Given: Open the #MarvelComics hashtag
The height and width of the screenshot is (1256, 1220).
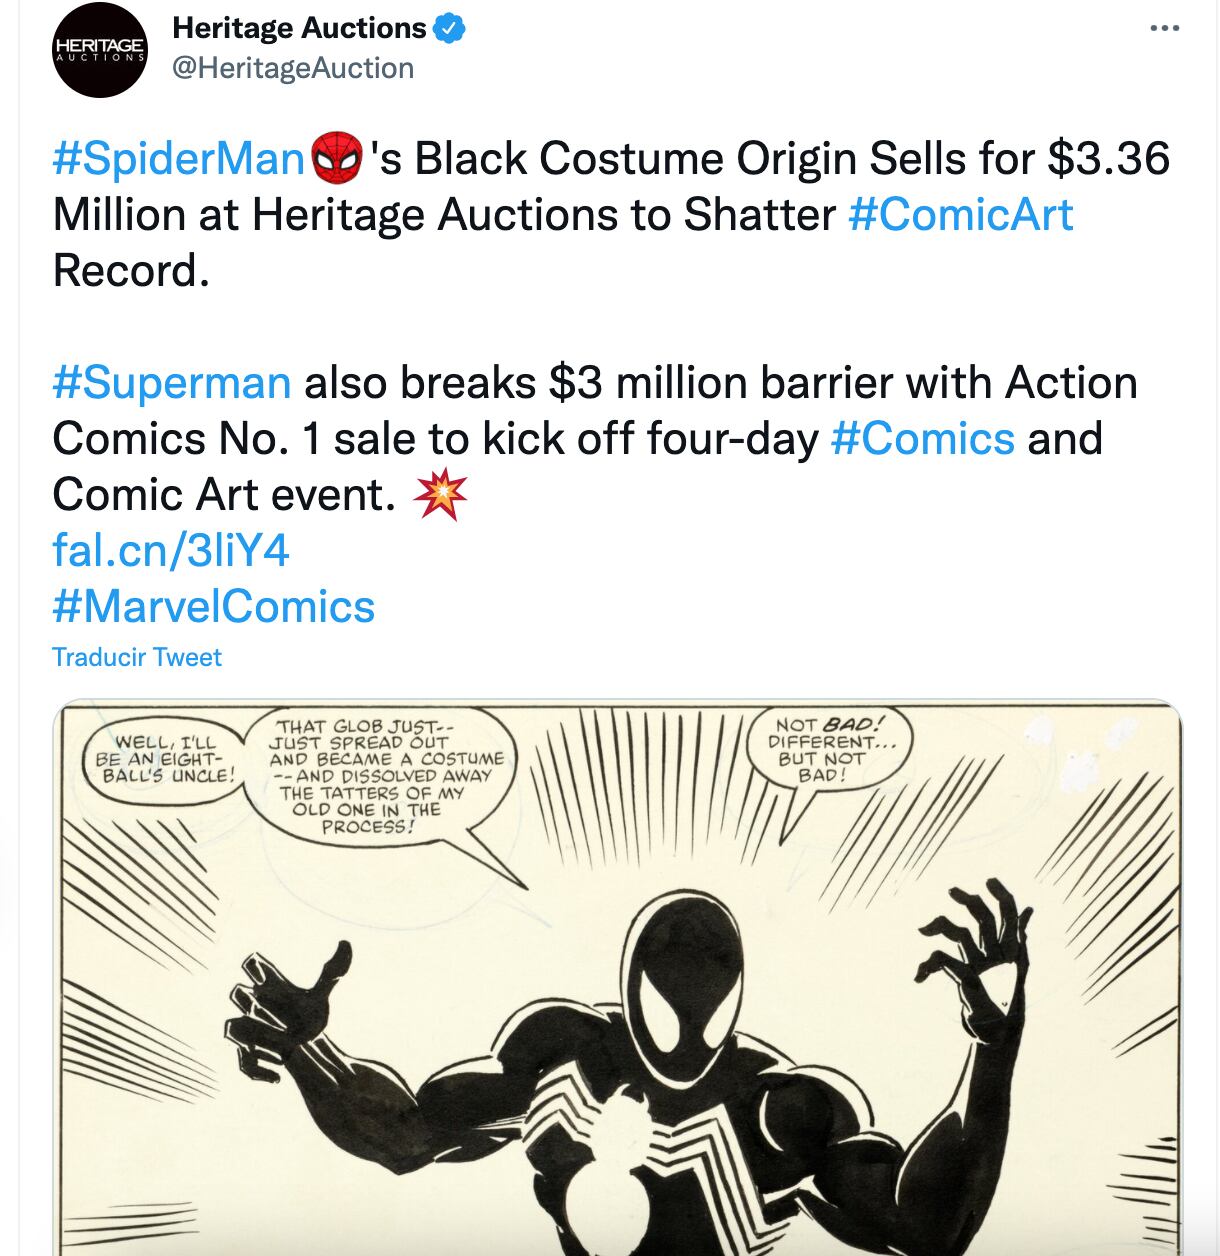Looking at the screenshot, I should click(x=213, y=607).
